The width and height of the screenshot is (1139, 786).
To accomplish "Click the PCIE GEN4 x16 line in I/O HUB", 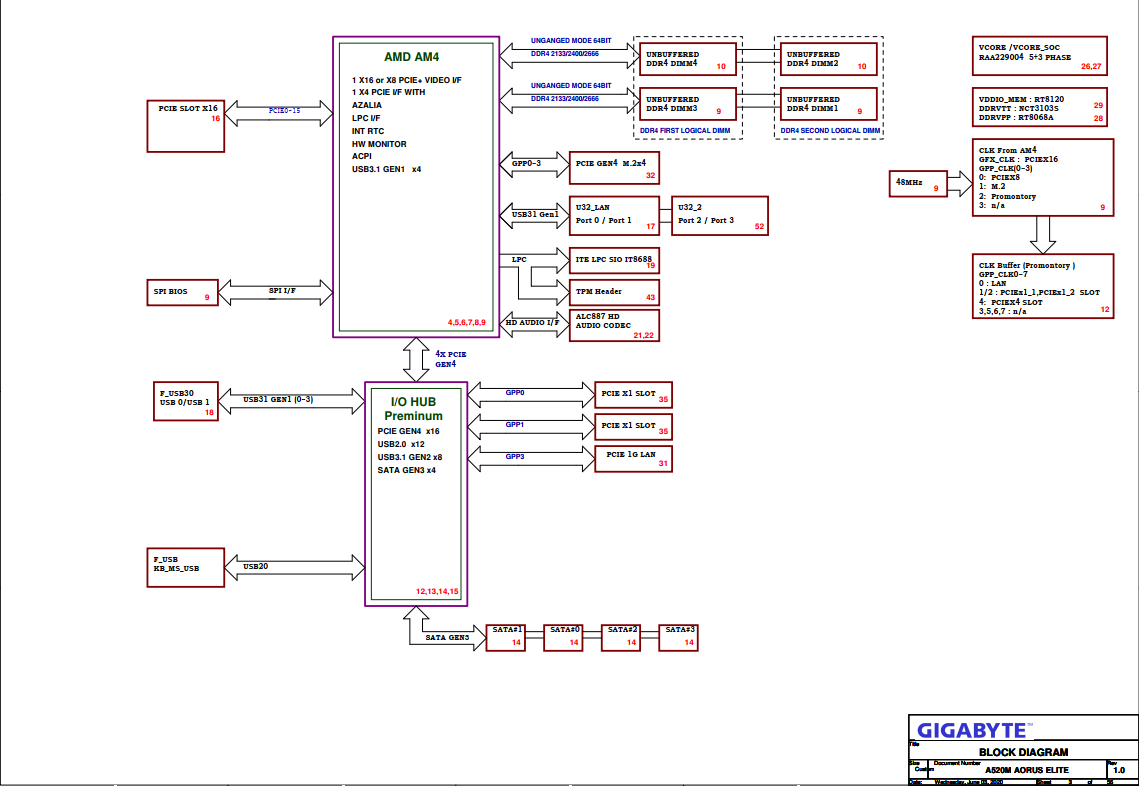I will click(408, 431).
